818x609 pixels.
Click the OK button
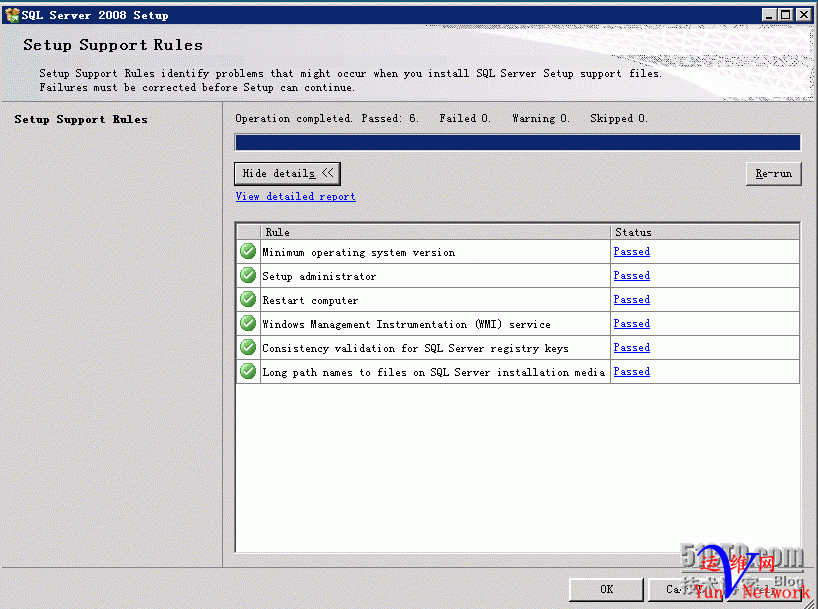tap(606, 589)
